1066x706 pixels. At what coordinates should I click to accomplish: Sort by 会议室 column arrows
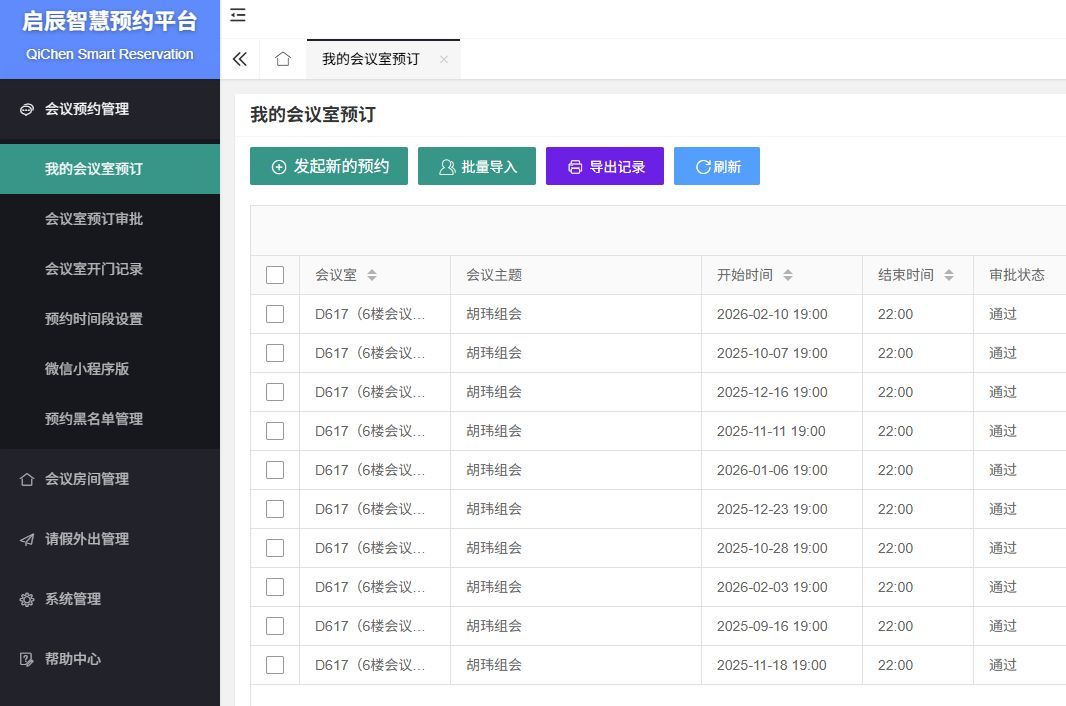click(372, 275)
